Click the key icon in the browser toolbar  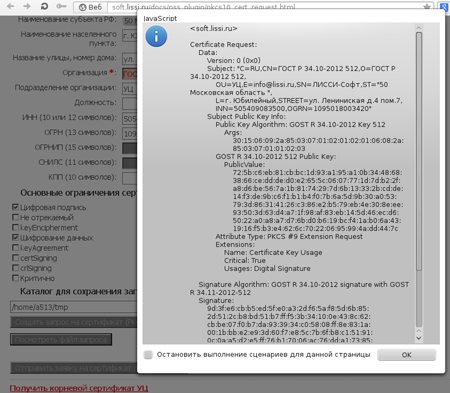coord(61,6)
